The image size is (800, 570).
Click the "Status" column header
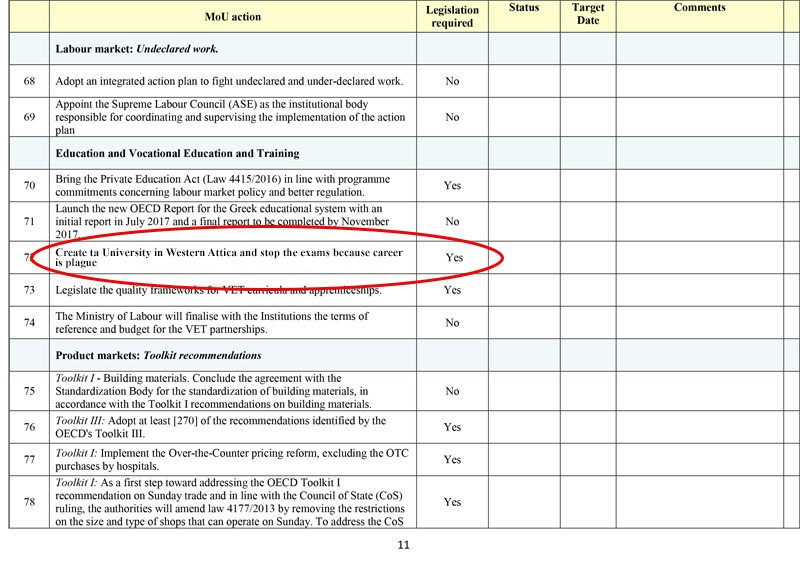pos(523,8)
